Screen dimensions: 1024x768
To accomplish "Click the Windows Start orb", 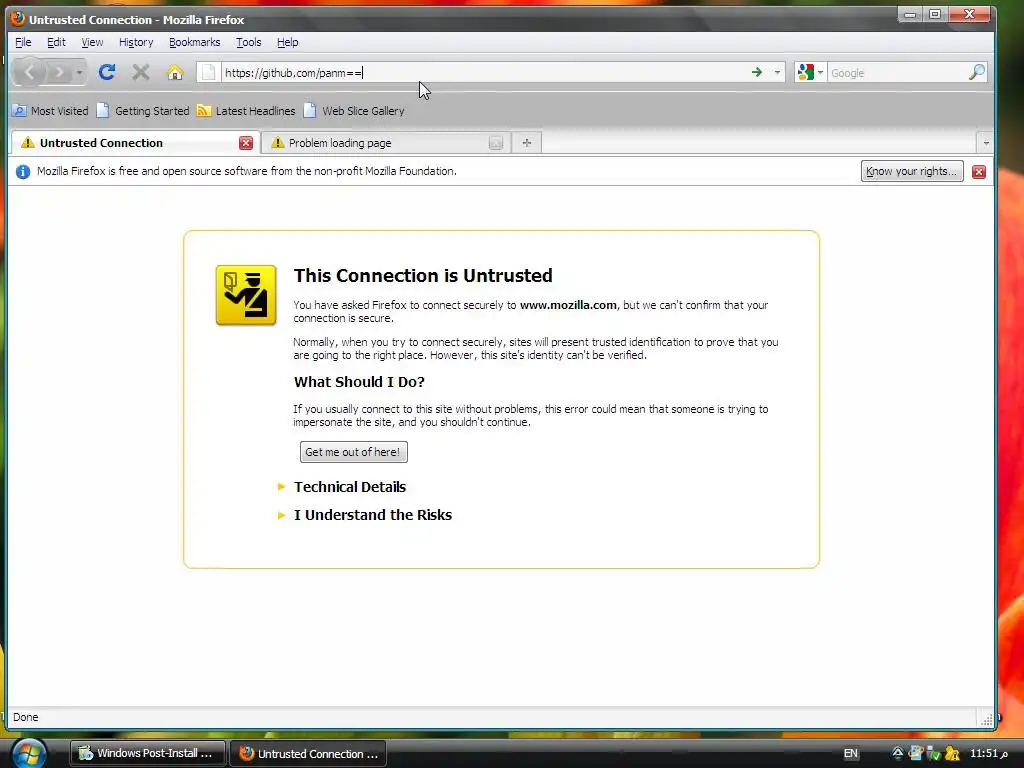I will [x=29, y=754].
